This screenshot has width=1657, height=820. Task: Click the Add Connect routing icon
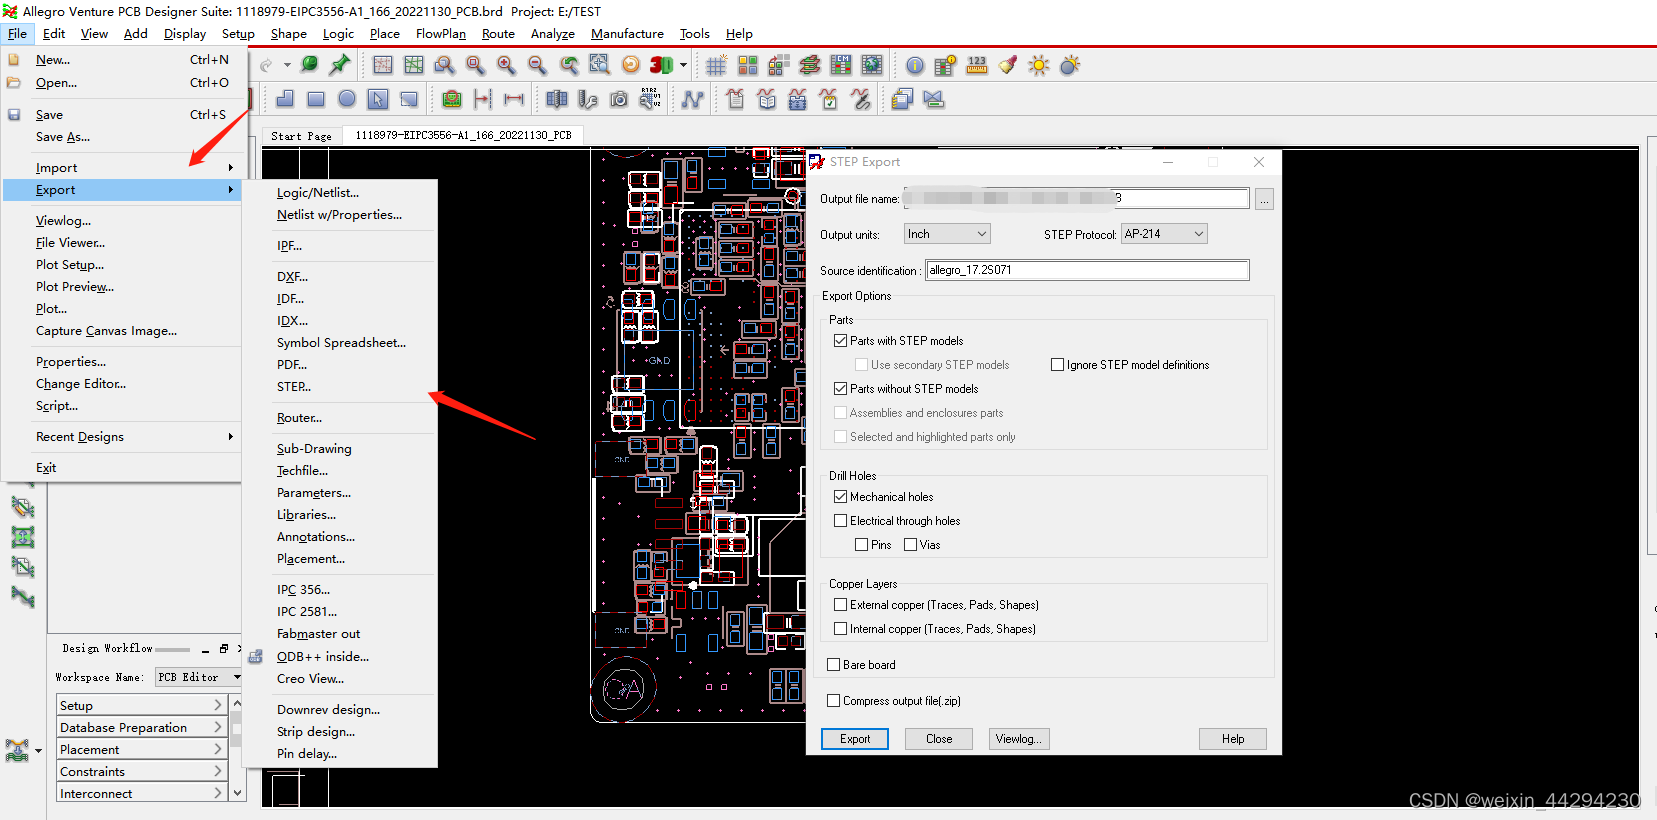pyautogui.click(x=693, y=99)
